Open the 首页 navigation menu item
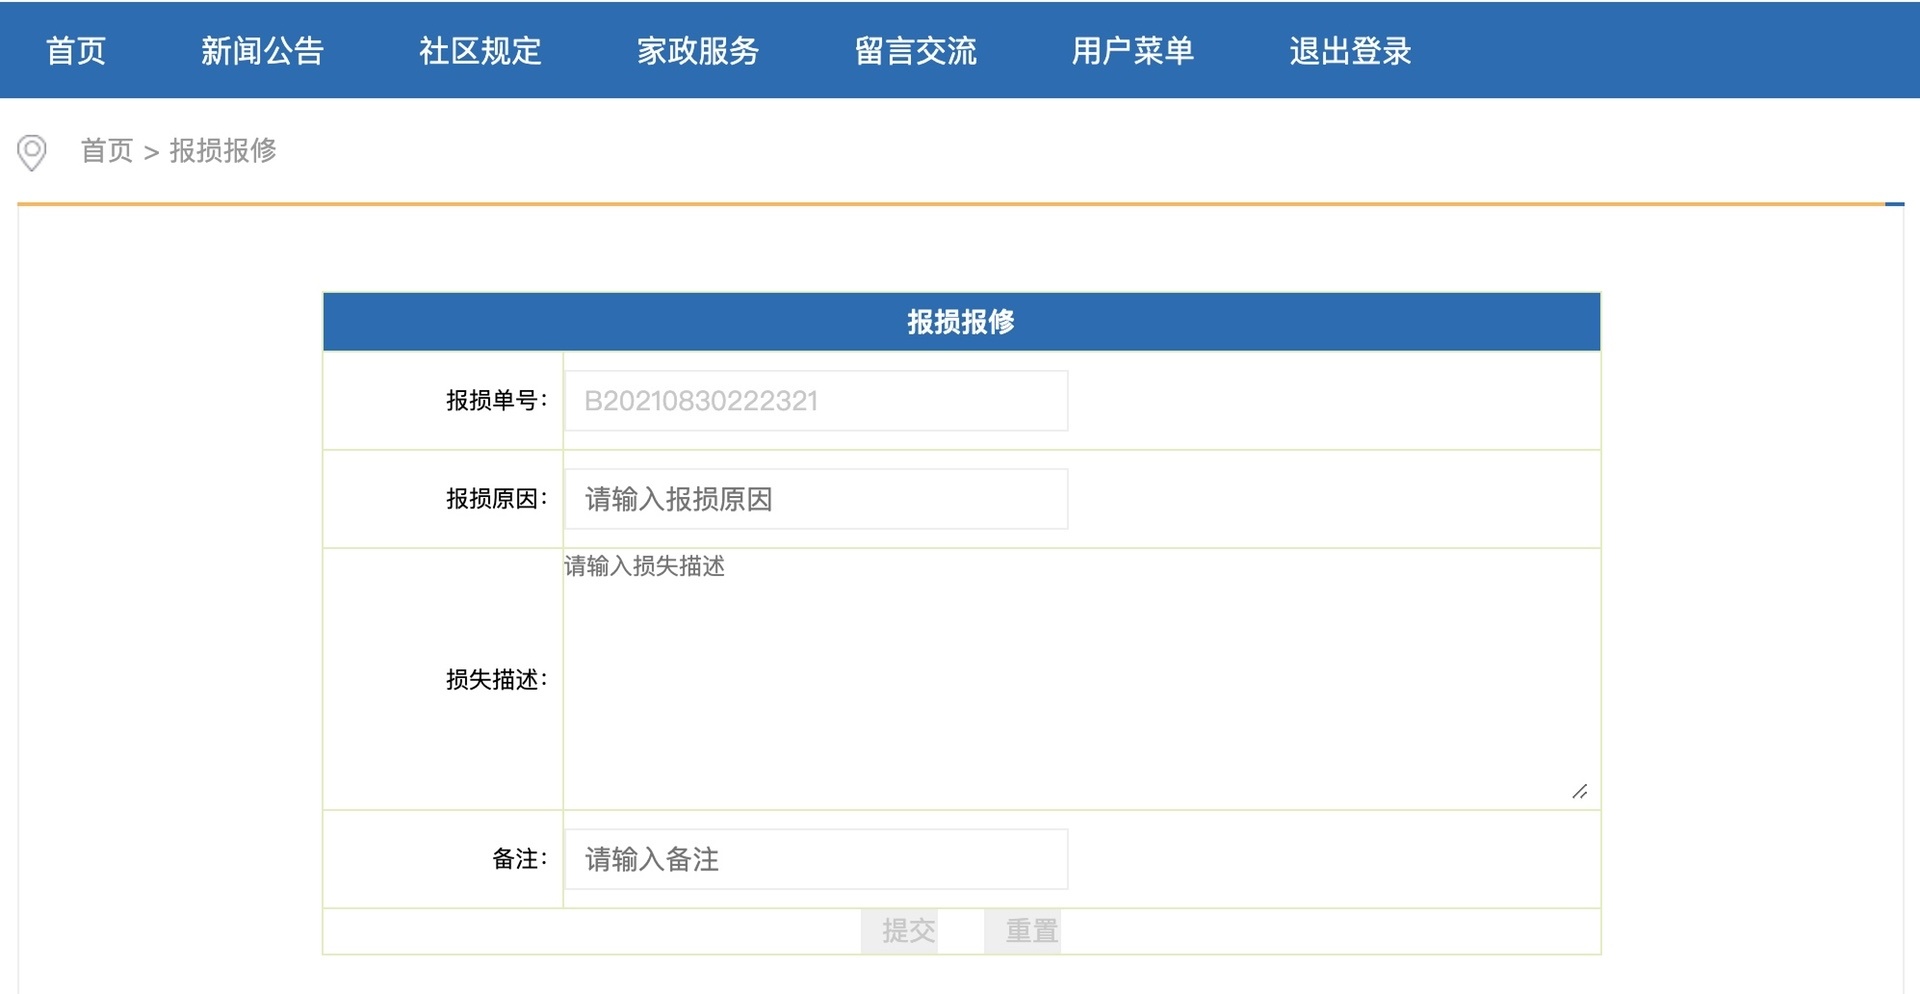 click(76, 51)
